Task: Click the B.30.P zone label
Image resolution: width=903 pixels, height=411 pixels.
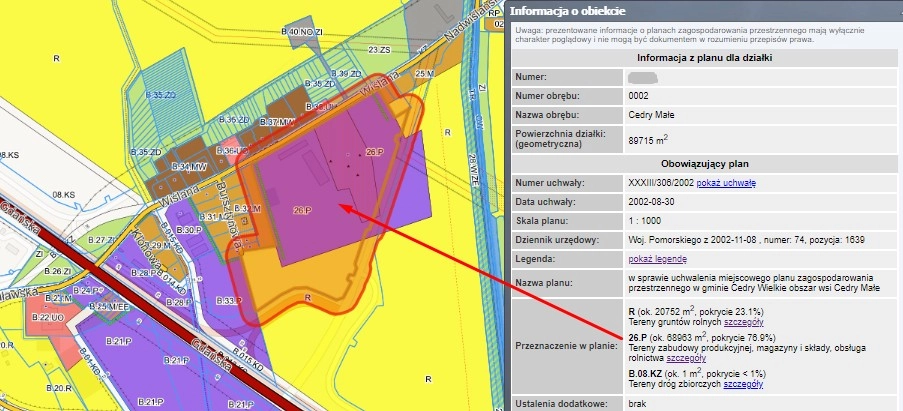Action: click(x=187, y=230)
